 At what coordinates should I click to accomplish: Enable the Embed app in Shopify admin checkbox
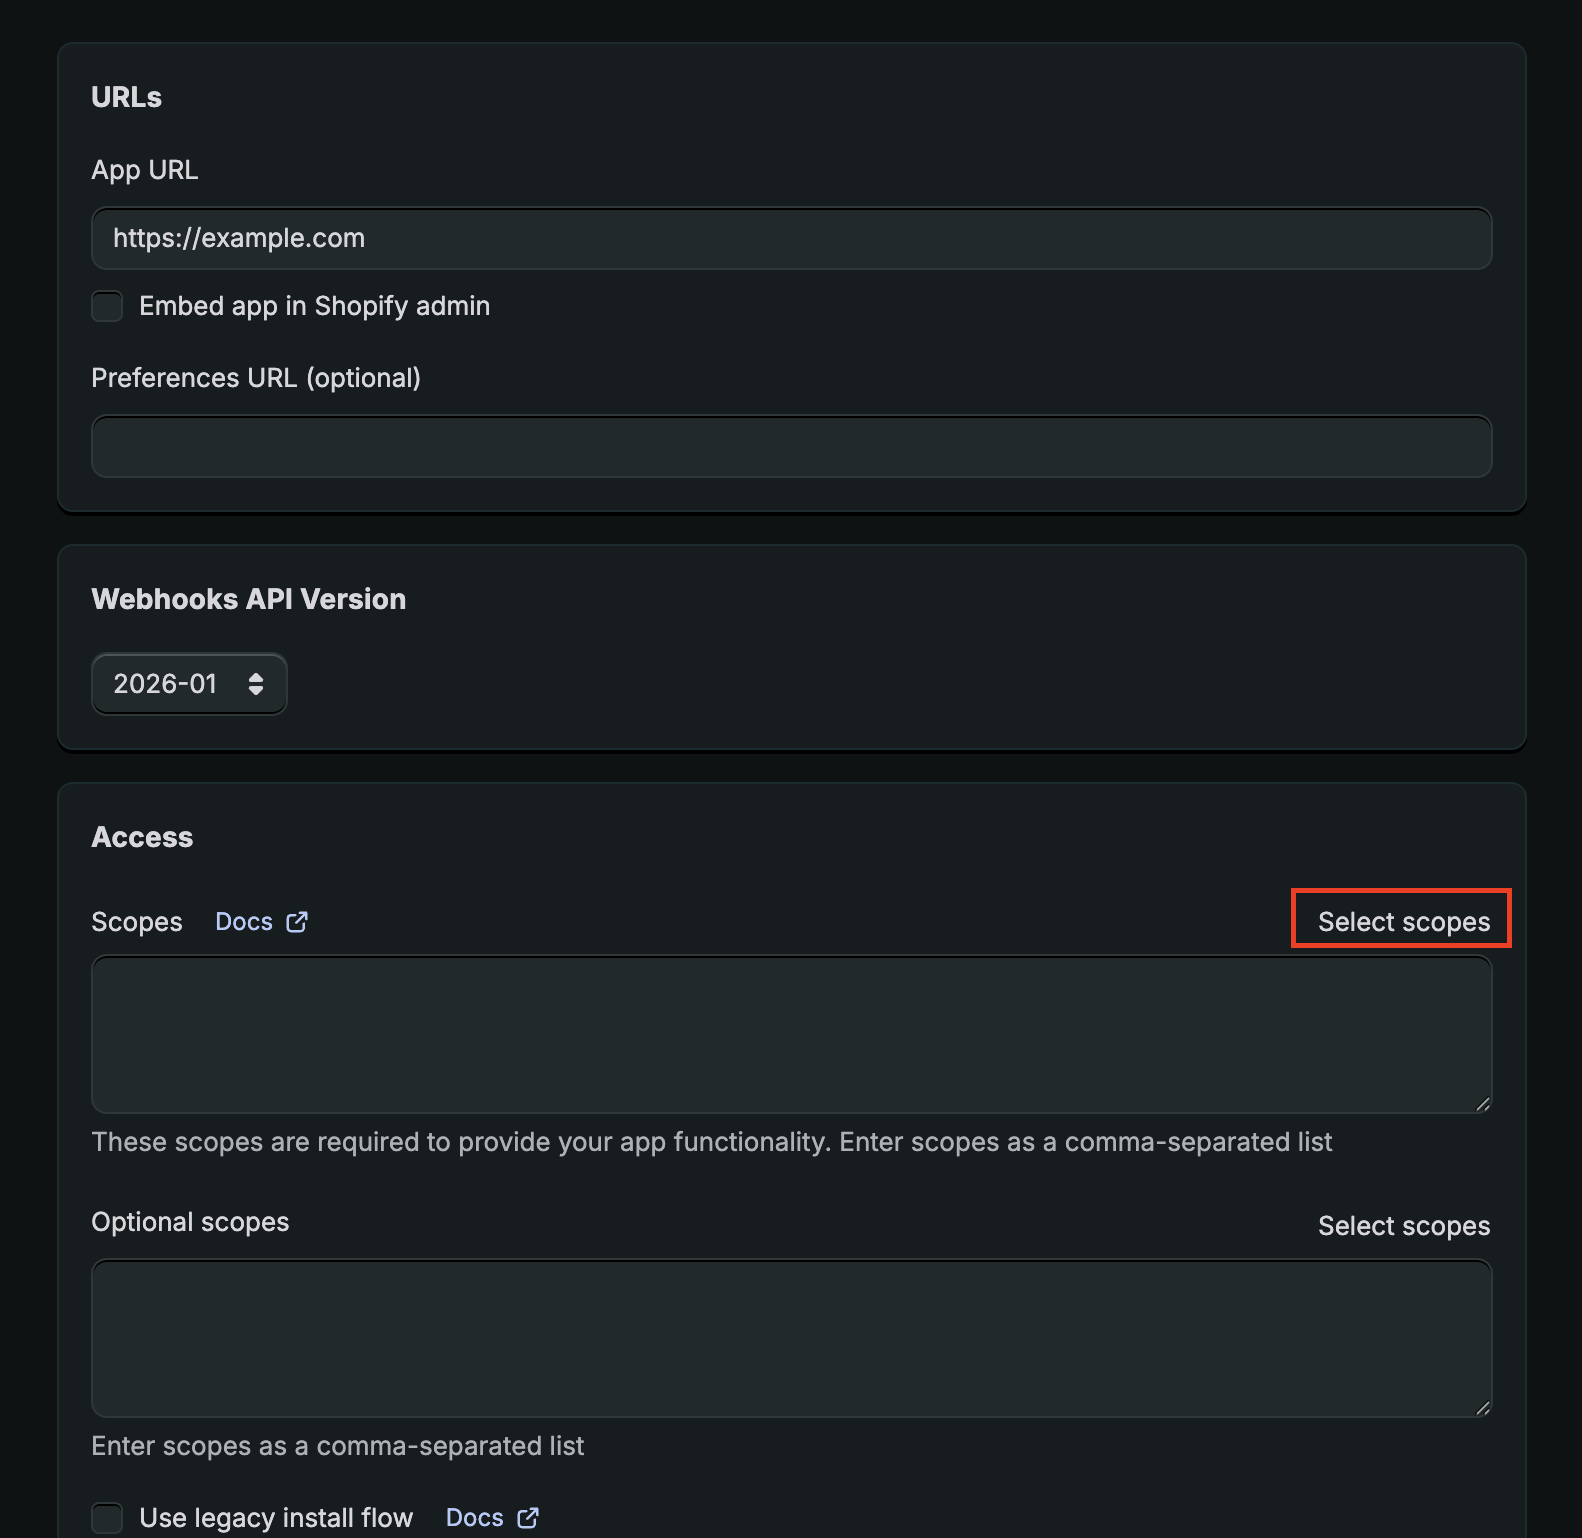[x=107, y=306]
